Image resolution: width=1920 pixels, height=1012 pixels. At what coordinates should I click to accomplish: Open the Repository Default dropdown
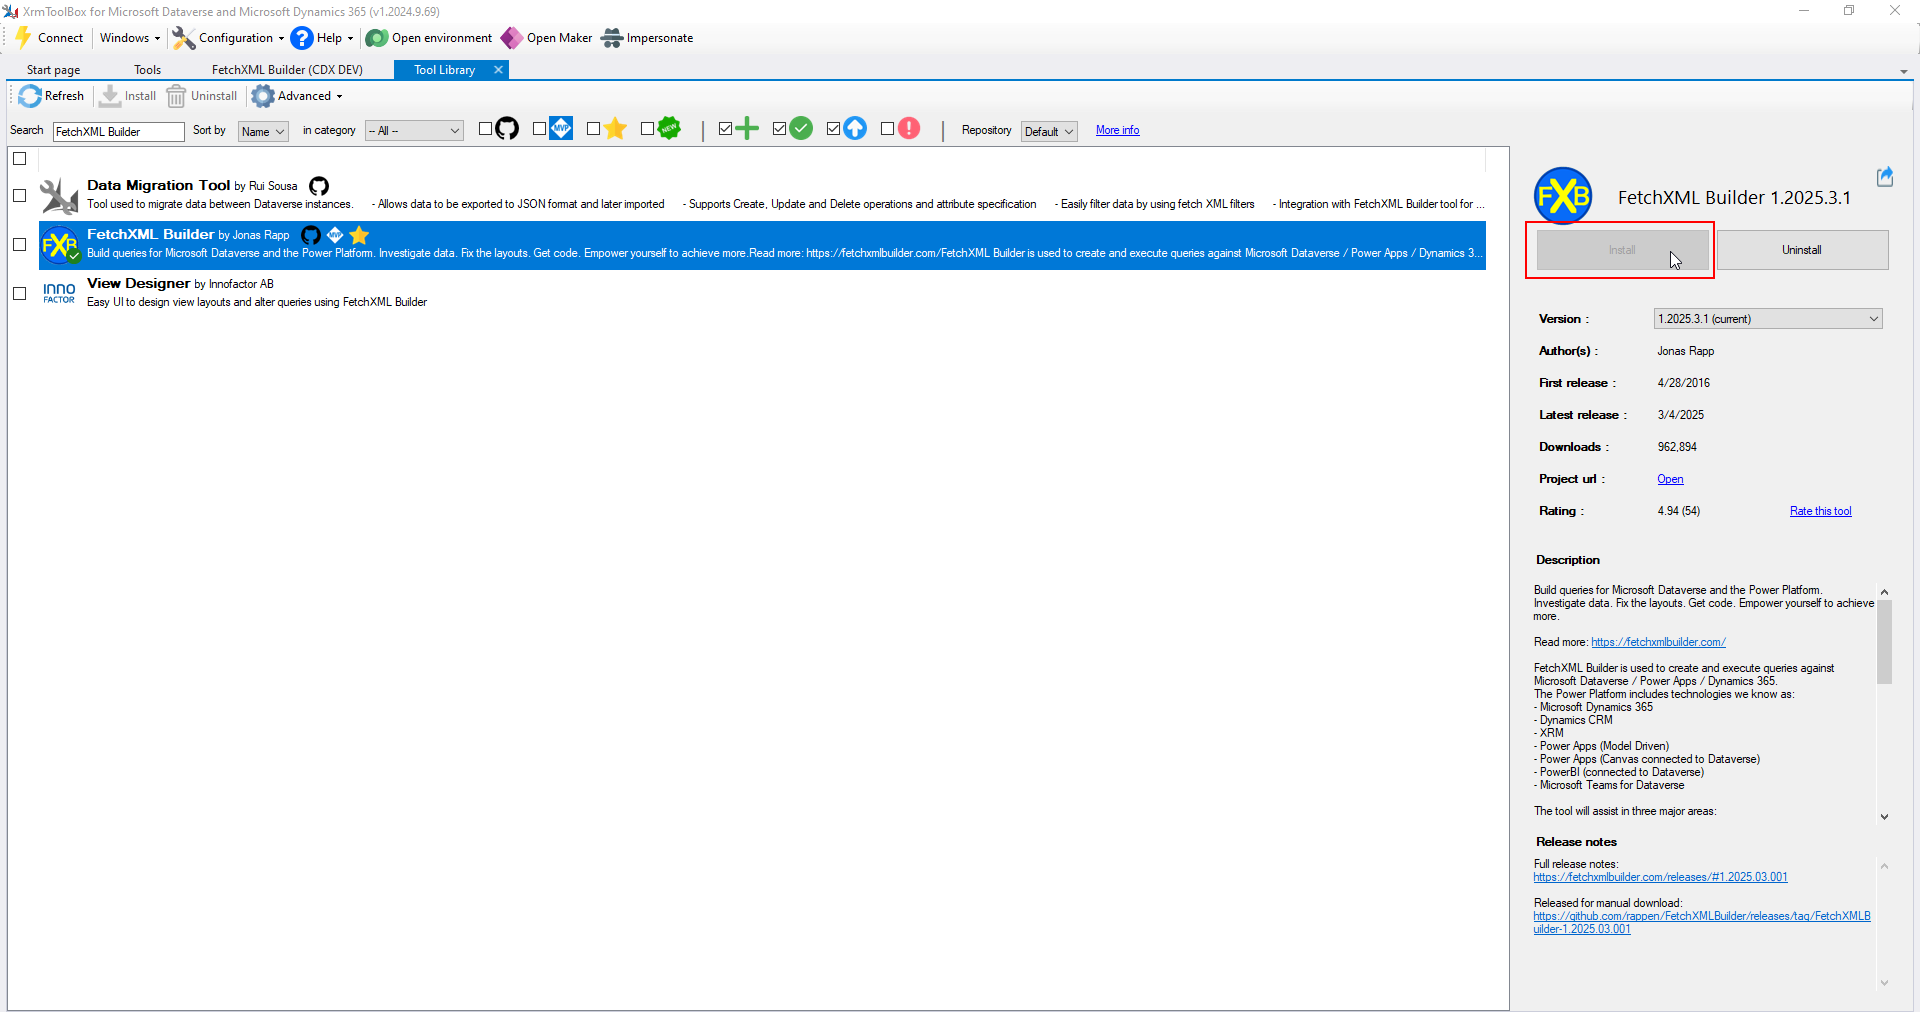1049,131
